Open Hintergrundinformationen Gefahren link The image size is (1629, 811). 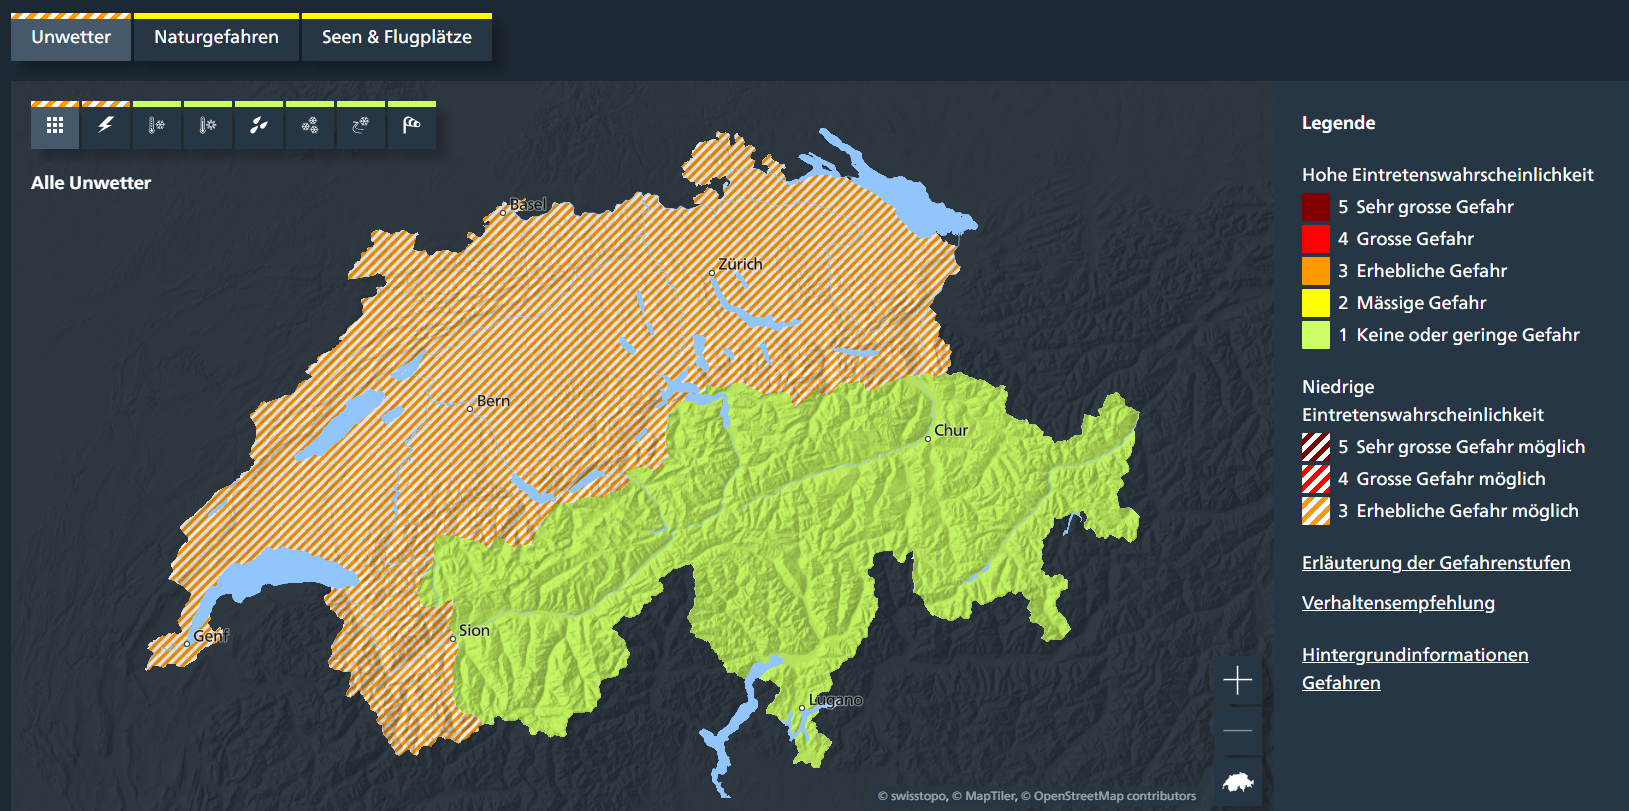[x=1414, y=656]
